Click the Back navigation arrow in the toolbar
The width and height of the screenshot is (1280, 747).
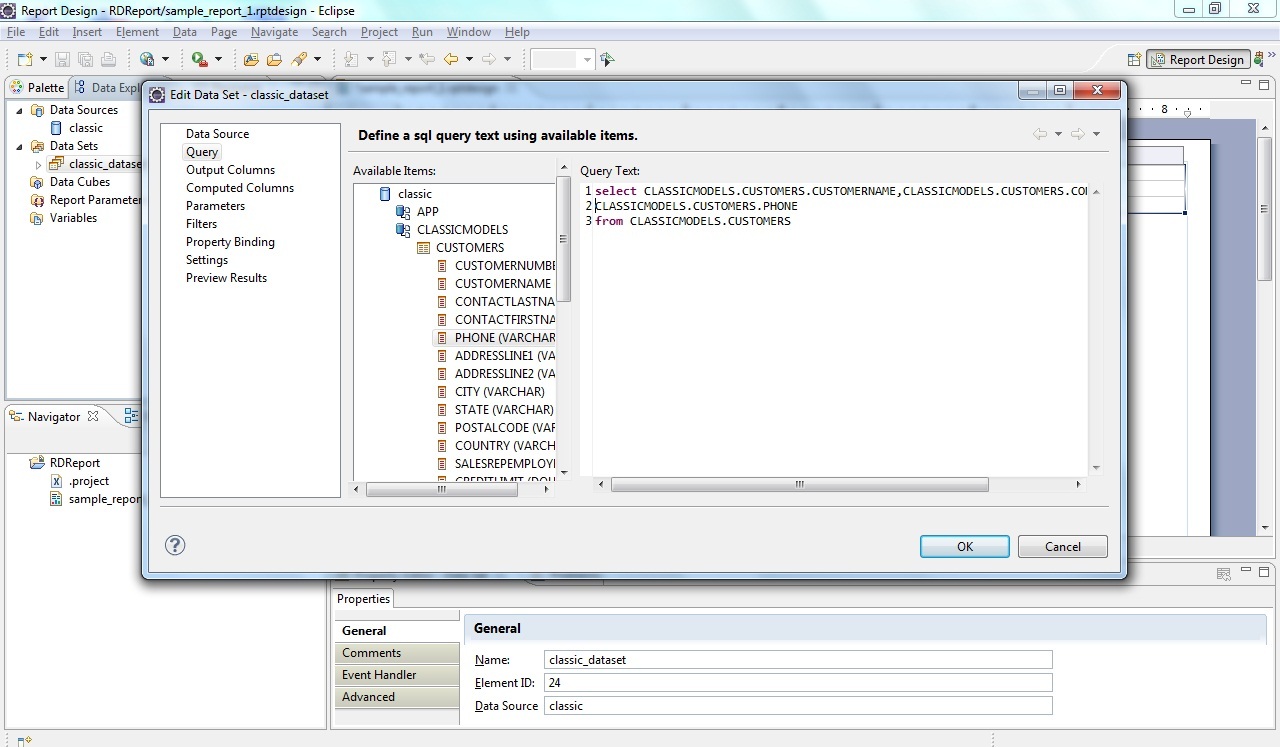point(452,59)
